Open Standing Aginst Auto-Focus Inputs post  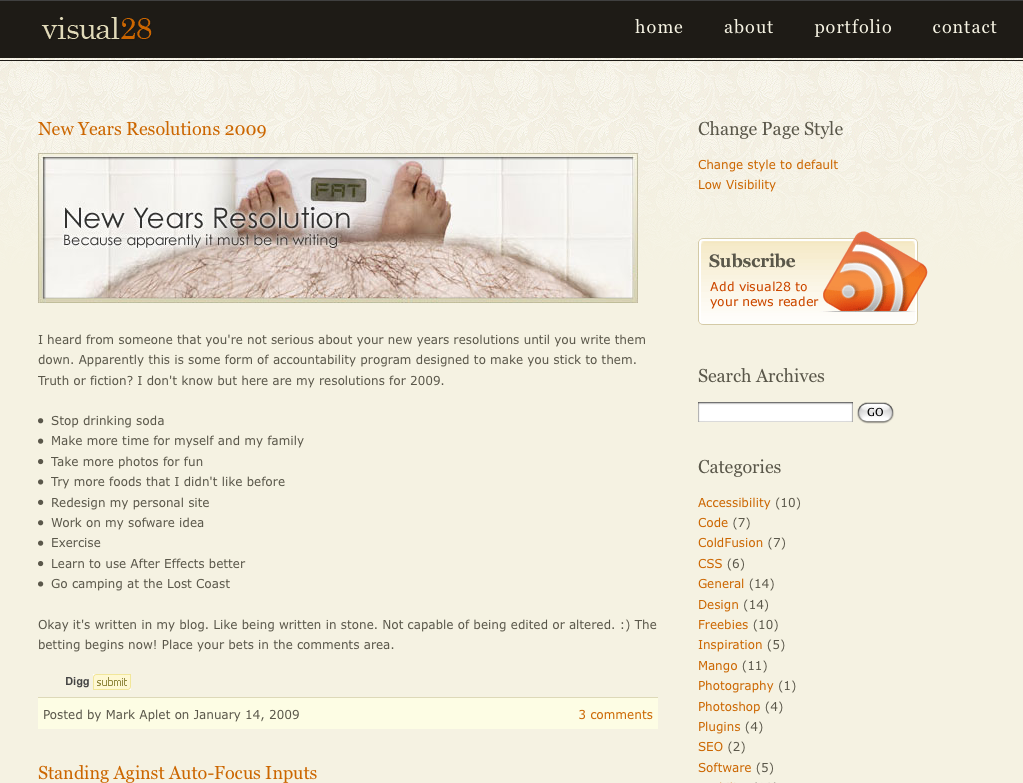pos(177,773)
